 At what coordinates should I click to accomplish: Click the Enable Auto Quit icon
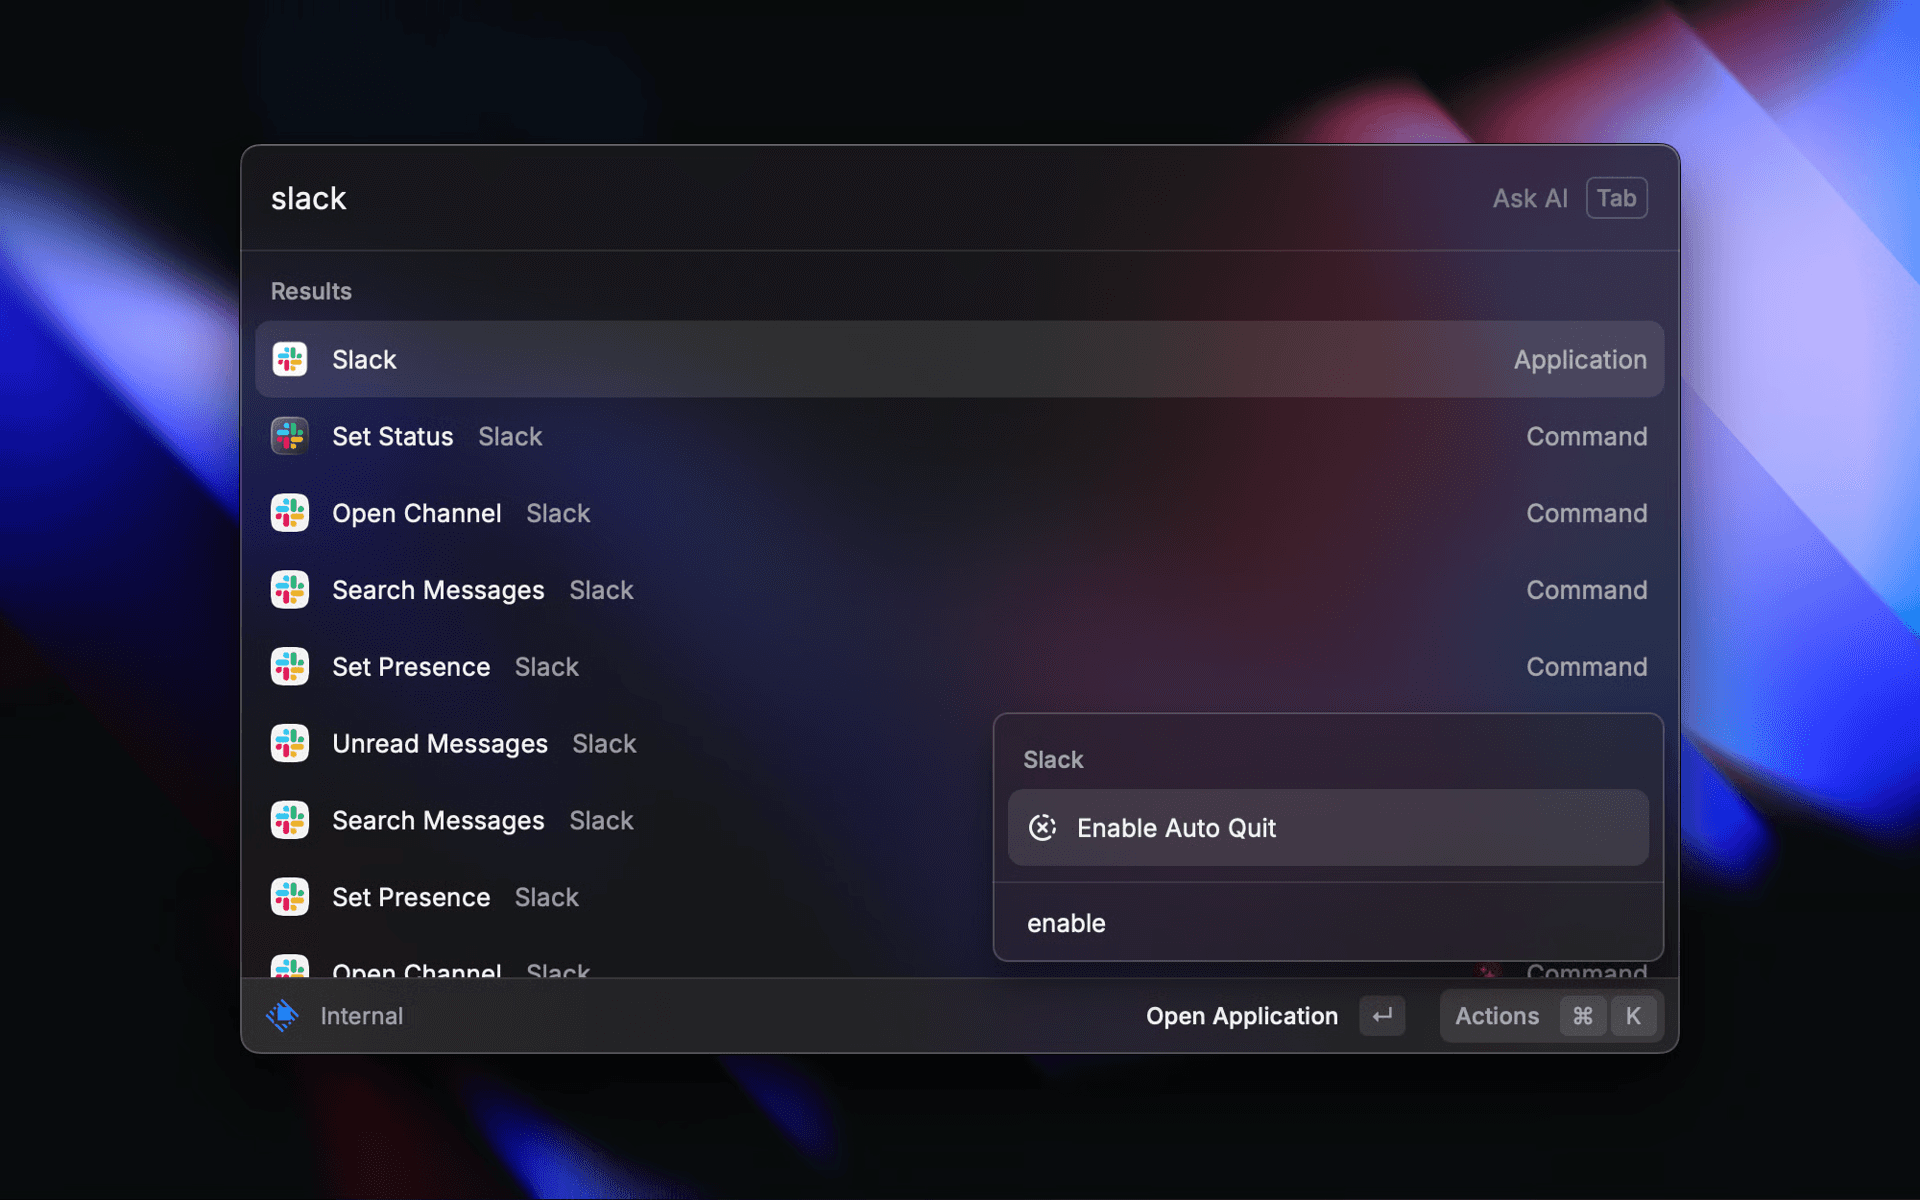(x=1043, y=828)
